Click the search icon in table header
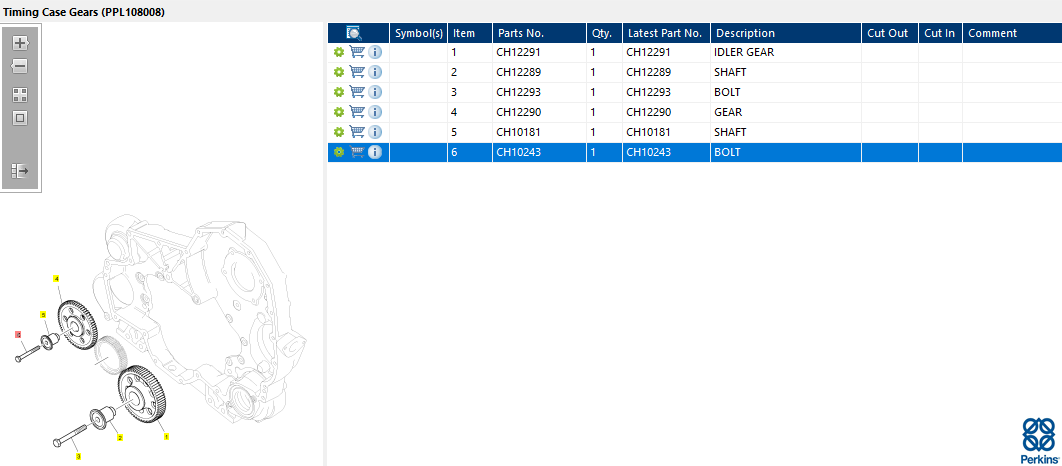1062x466 pixels. [x=354, y=33]
